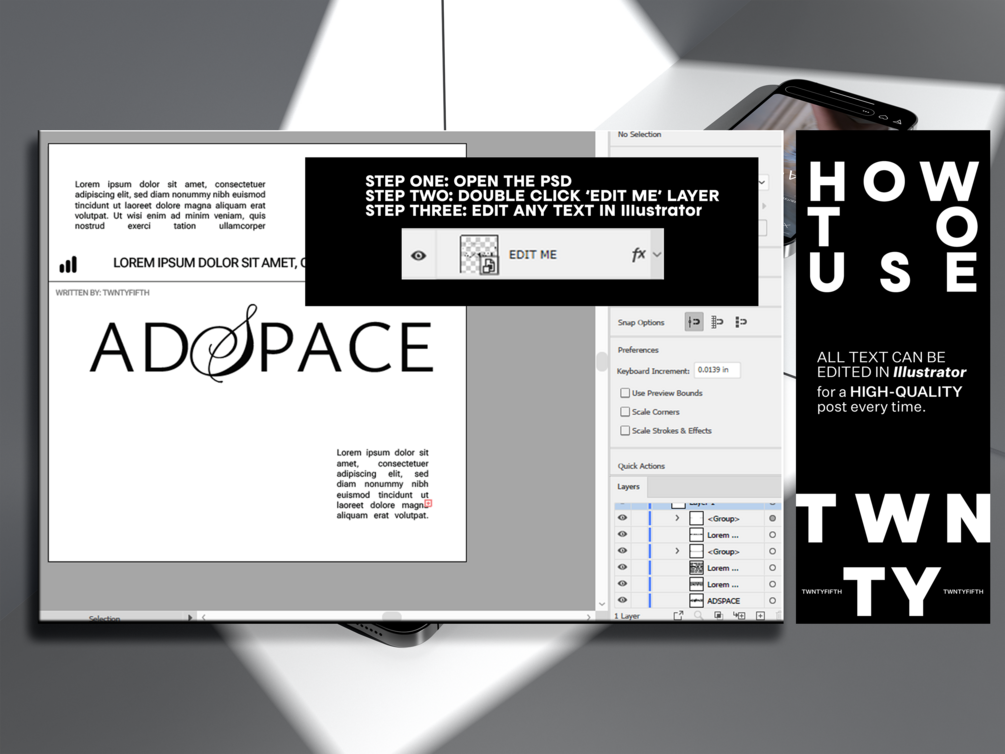Click the canvas vertical scrollbar down arrow
The width and height of the screenshot is (1005, 754).
[x=601, y=604]
